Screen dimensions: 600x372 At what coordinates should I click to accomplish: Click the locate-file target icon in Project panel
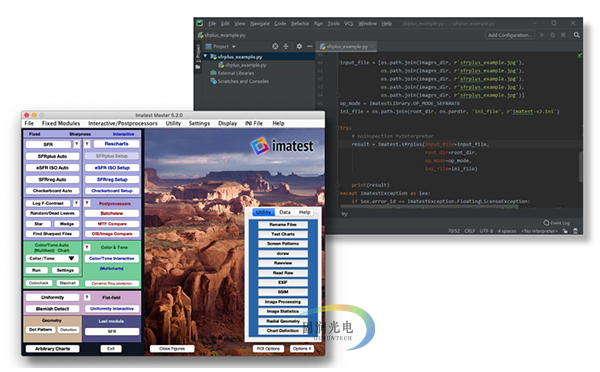point(275,46)
